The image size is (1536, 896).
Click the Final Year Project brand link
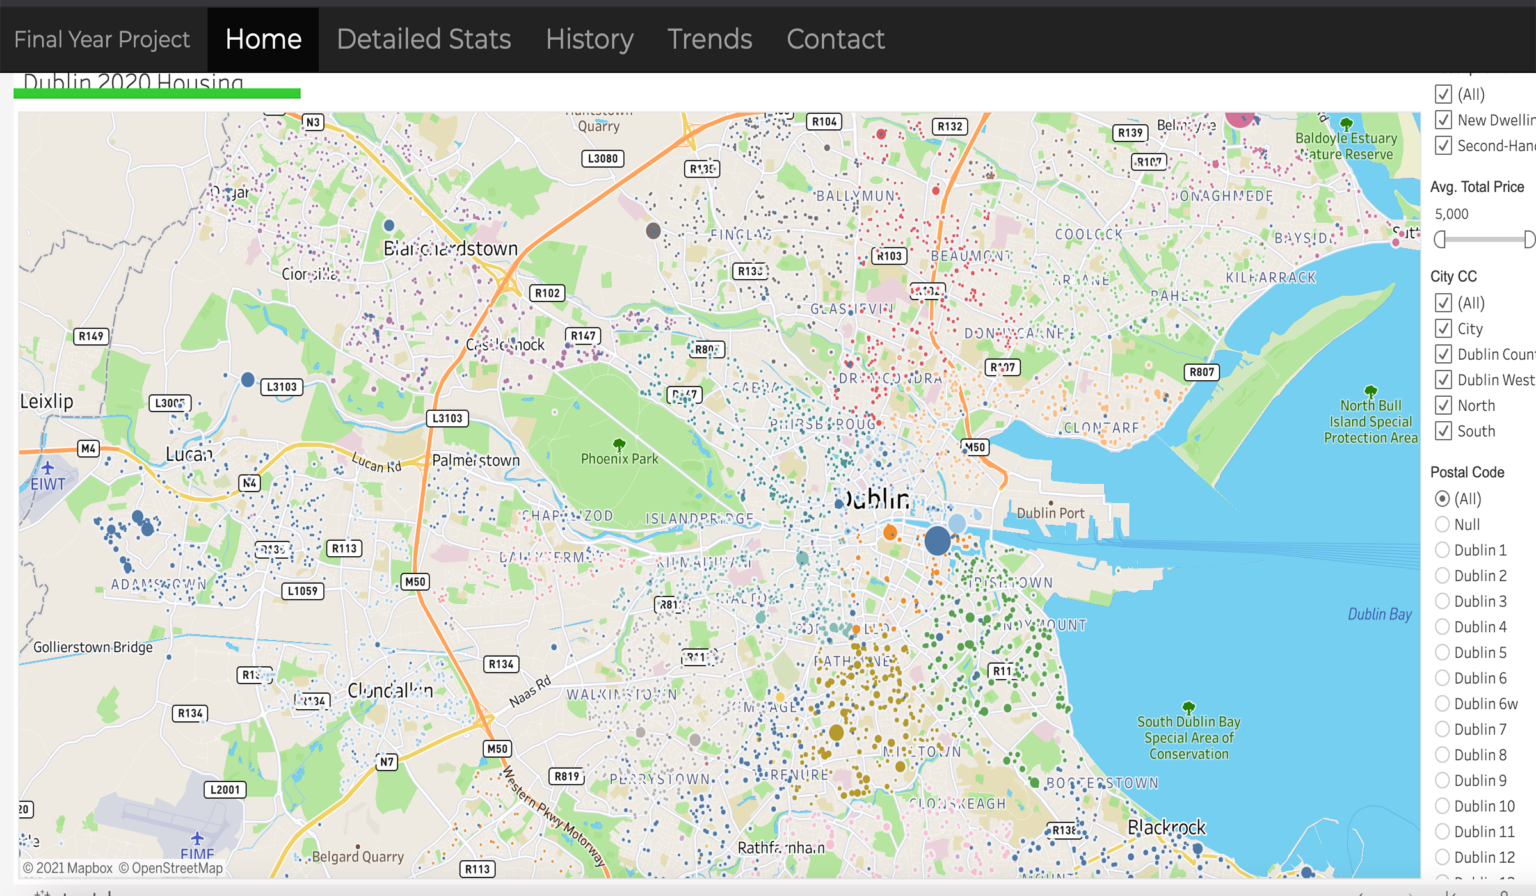coord(102,39)
